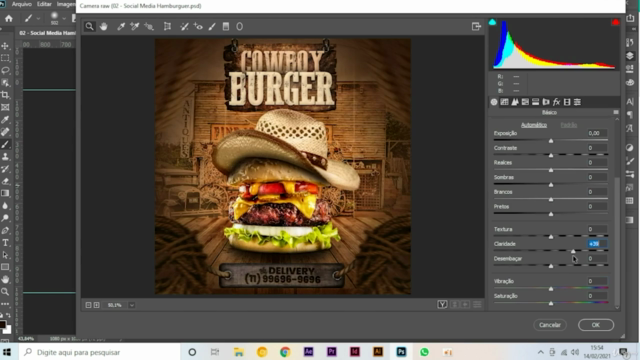The height and width of the screenshot is (360, 640).
Task: Open Google Chrome from the taskbar
Action: pyautogui.click(x=285, y=352)
